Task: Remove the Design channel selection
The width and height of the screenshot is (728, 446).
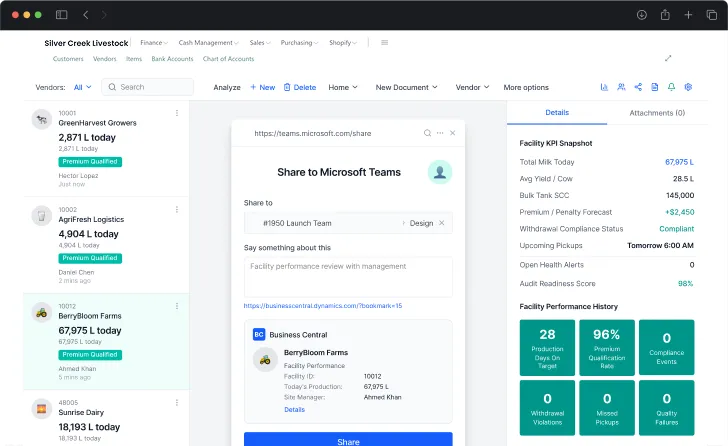Action: (442, 223)
